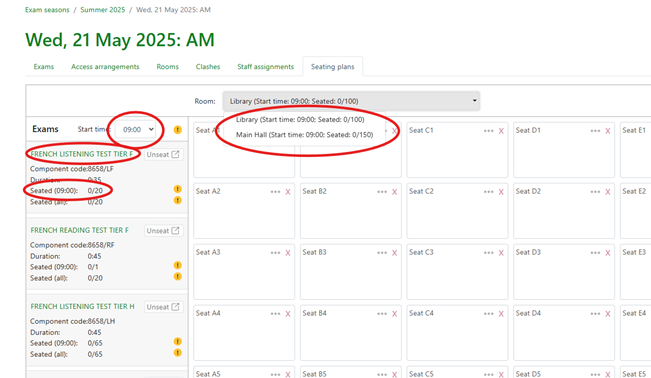Select the Seat B3 box
This screenshot has height=378, width=651.
click(x=351, y=272)
